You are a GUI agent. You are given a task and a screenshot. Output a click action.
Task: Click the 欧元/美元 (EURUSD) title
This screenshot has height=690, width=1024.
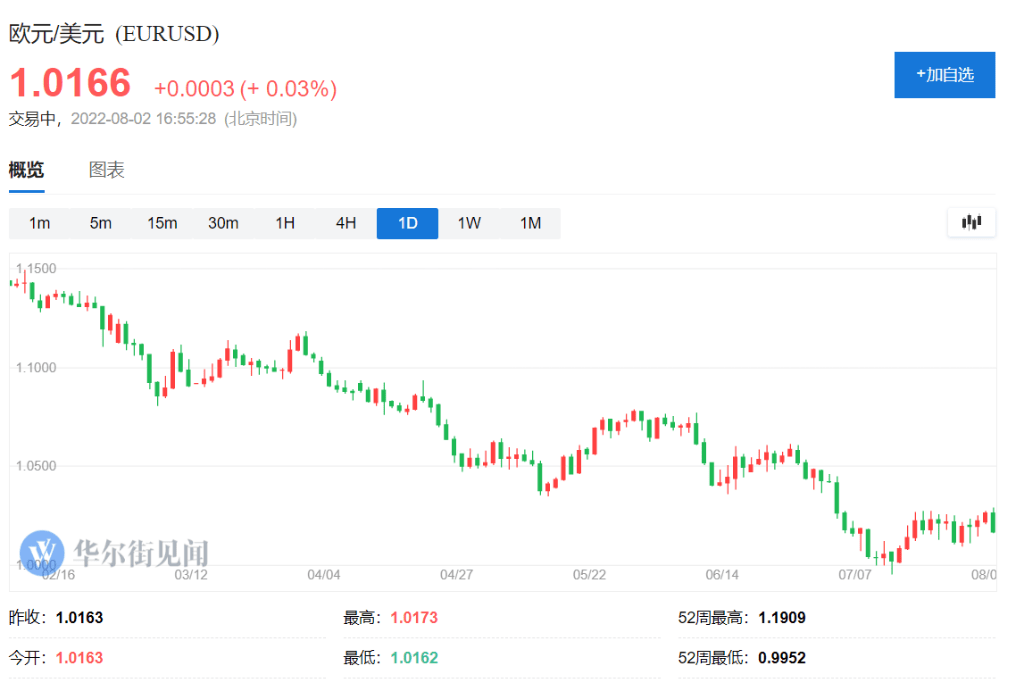click(113, 33)
